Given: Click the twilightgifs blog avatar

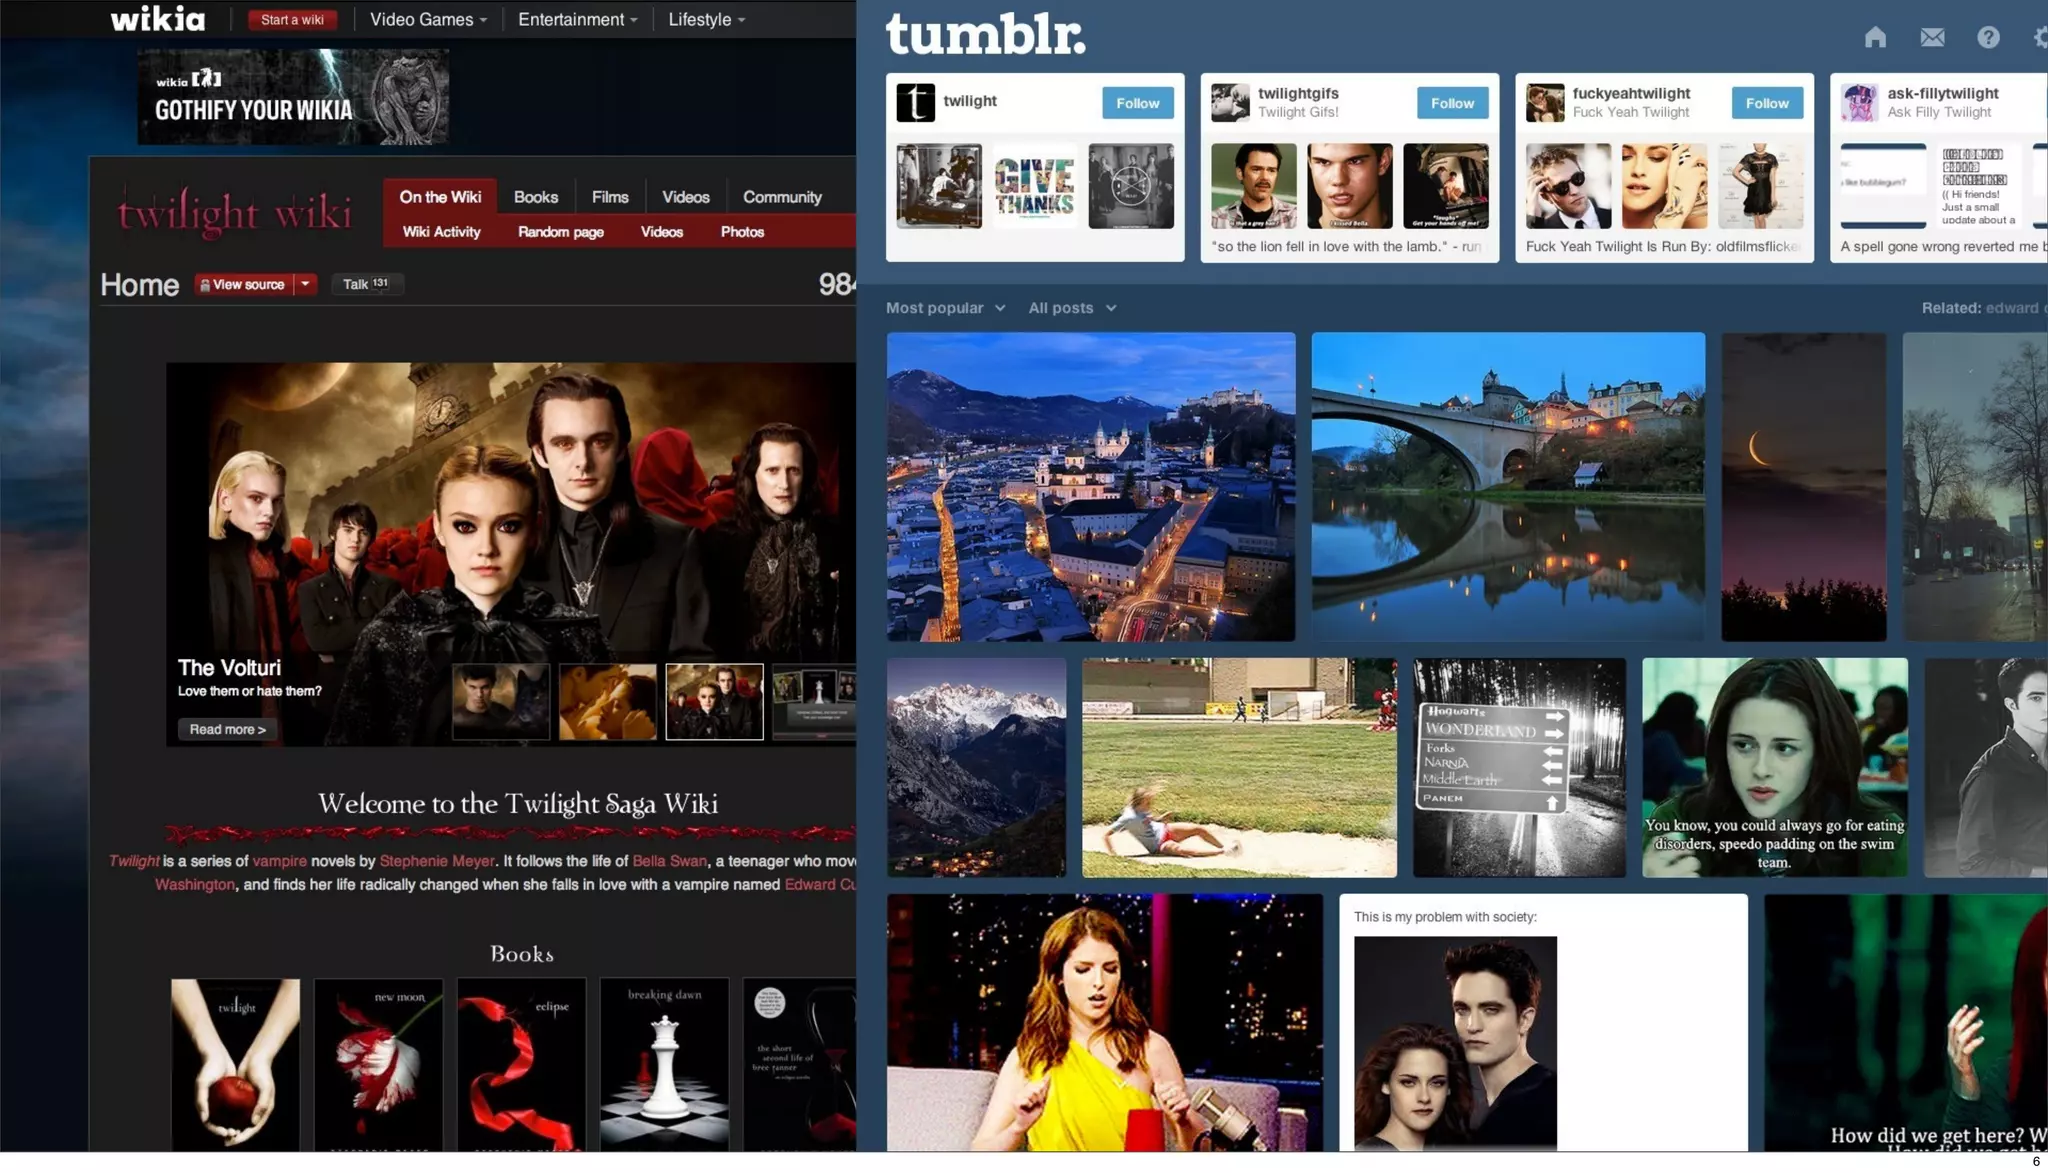Looking at the screenshot, I should pyautogui.click(x=1230, y=102).
